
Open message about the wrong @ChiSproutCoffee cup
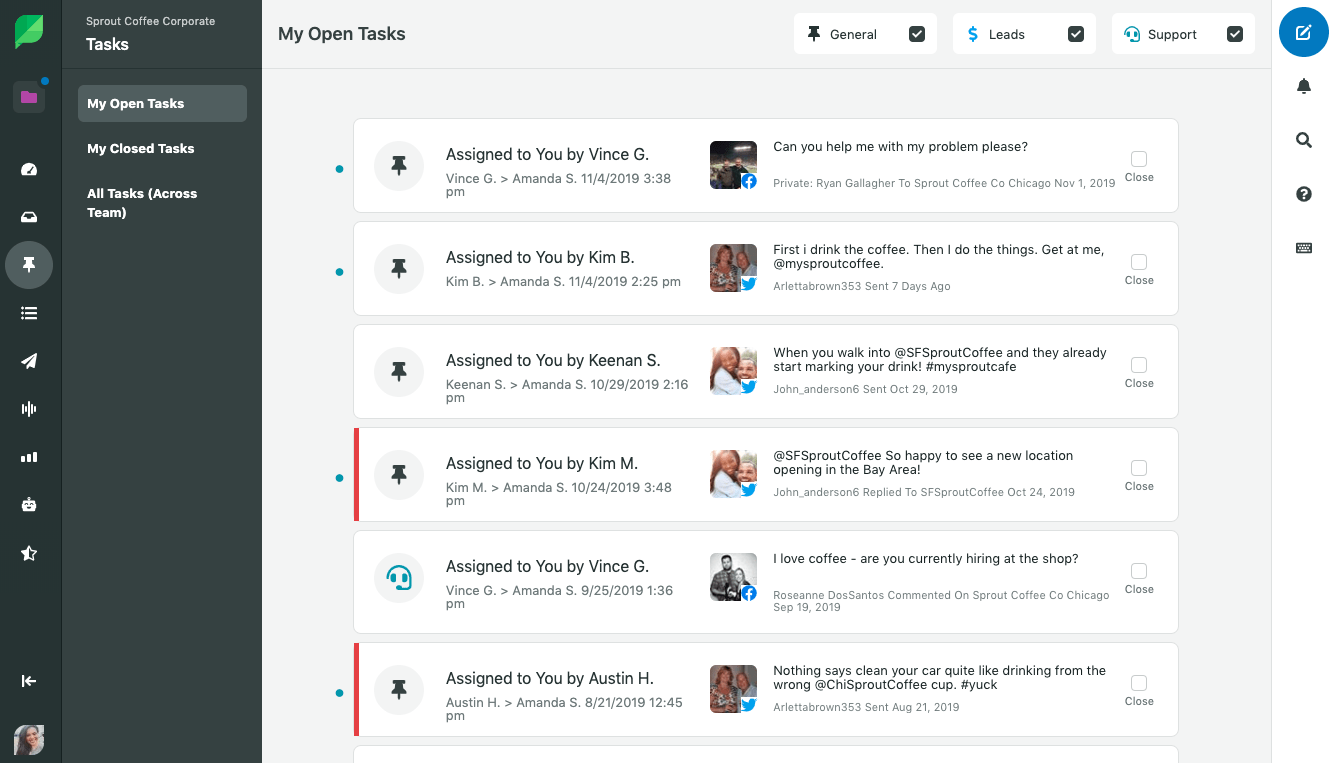coord(940,678)
